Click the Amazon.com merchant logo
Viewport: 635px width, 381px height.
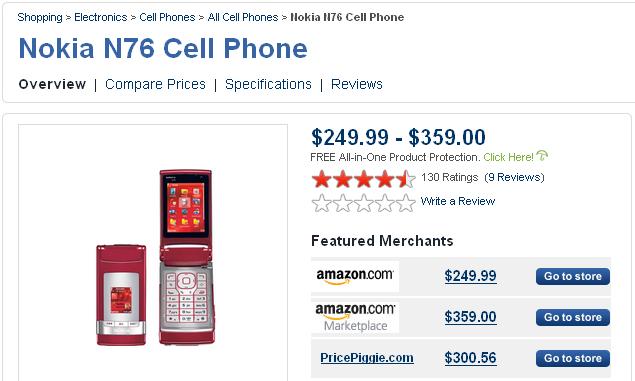pyautogui.click(x=355, y=276)
